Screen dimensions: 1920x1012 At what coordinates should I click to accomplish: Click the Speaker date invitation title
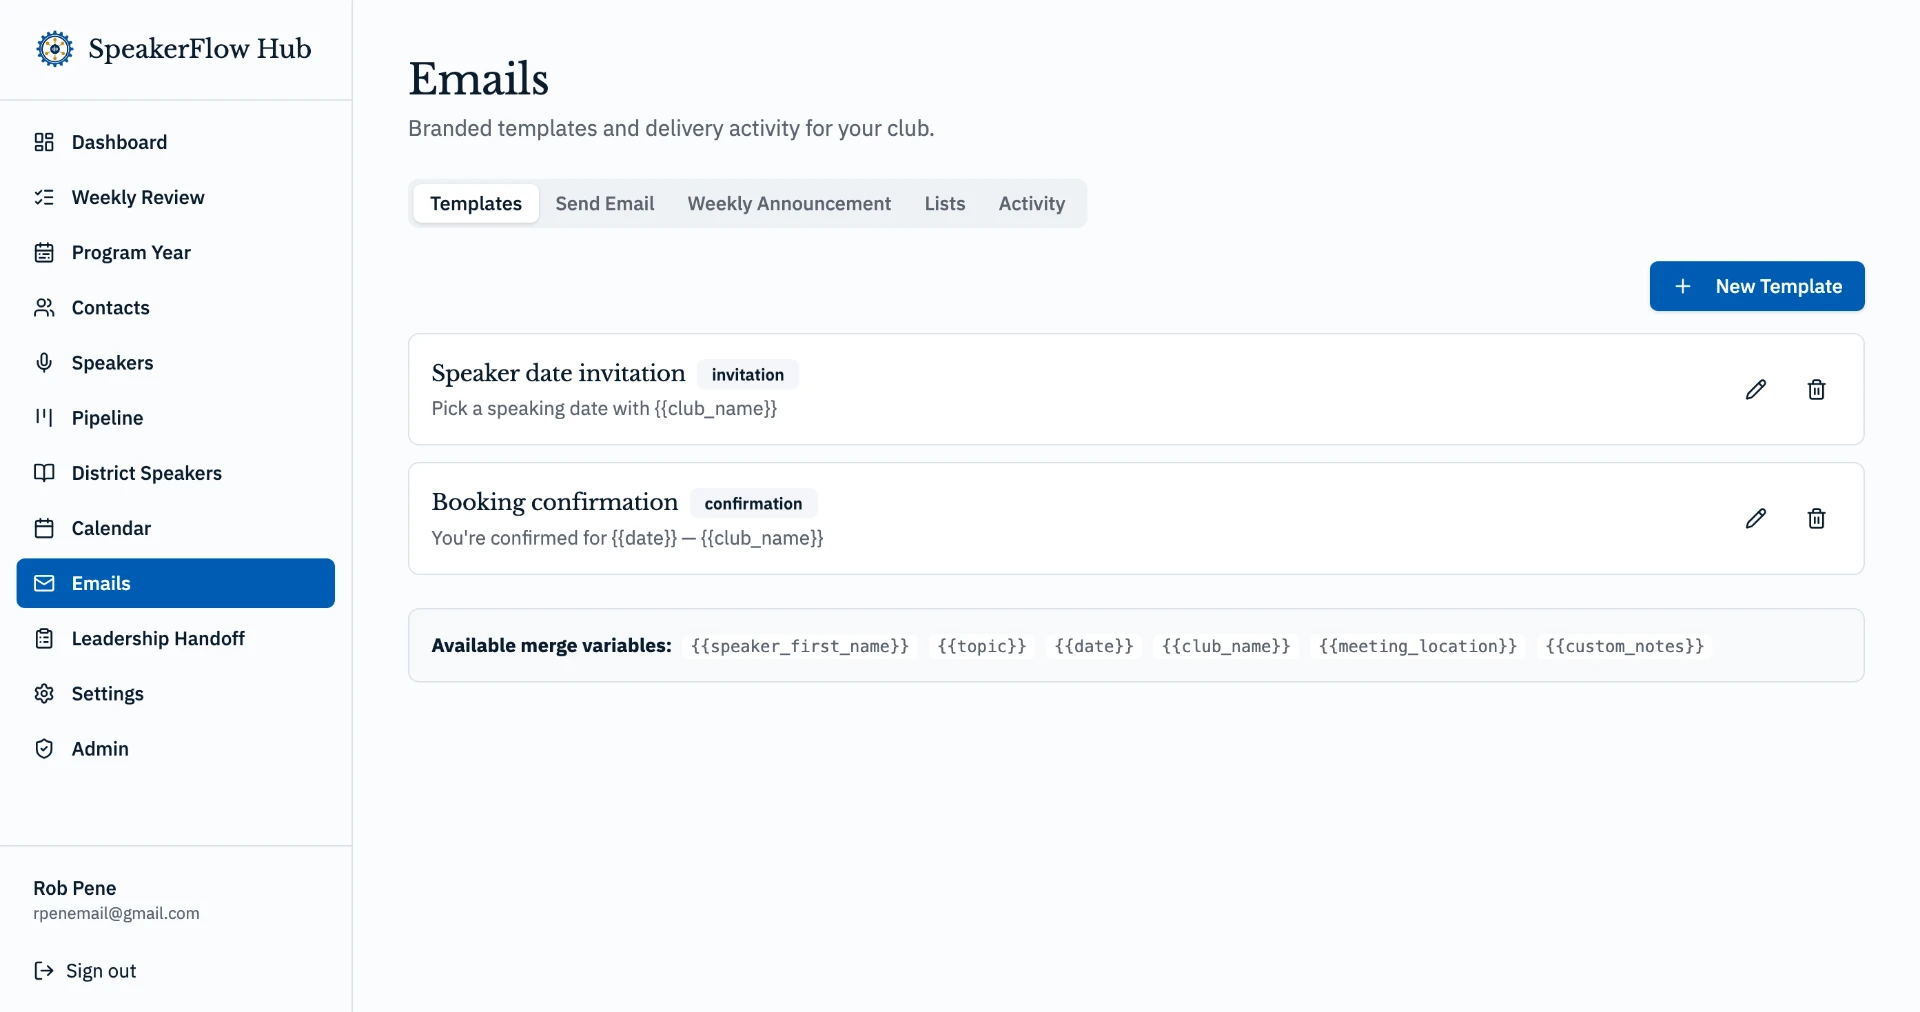pyautogui.click(x=558, y=373)
